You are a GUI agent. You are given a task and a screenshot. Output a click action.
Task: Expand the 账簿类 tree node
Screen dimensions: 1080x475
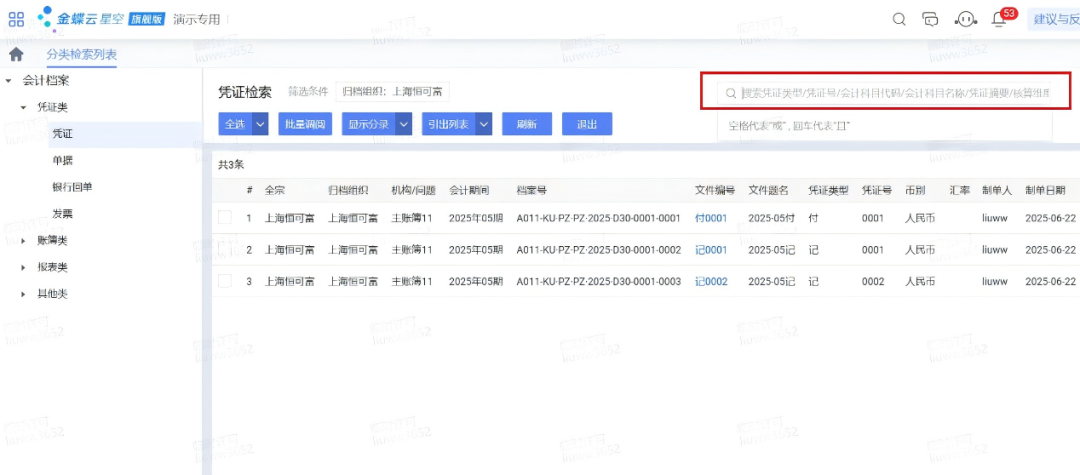[x=24, y=241]
